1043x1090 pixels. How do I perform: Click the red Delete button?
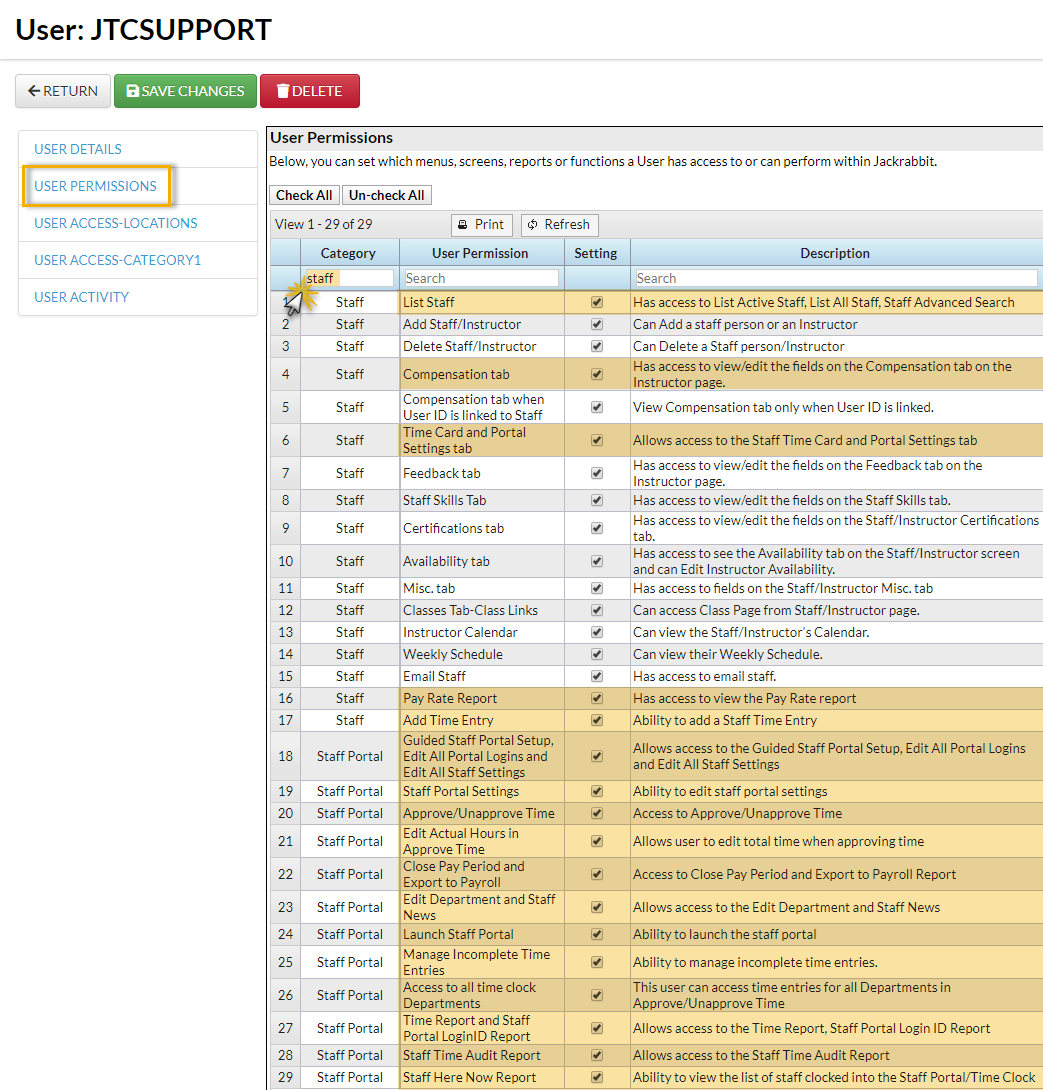(x=309, y=91)
